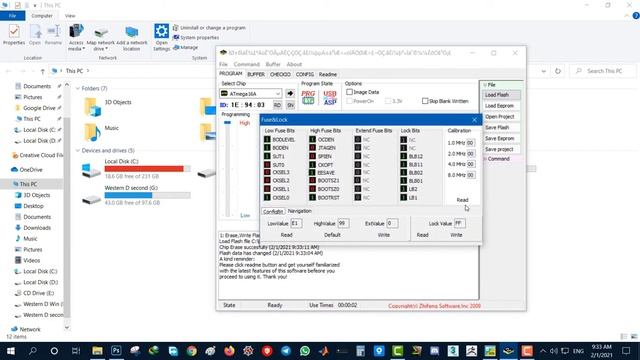This screenshot has height=360, width=640.
Task: Click the Load Eeprom button
Action: [x=502, y=106]
